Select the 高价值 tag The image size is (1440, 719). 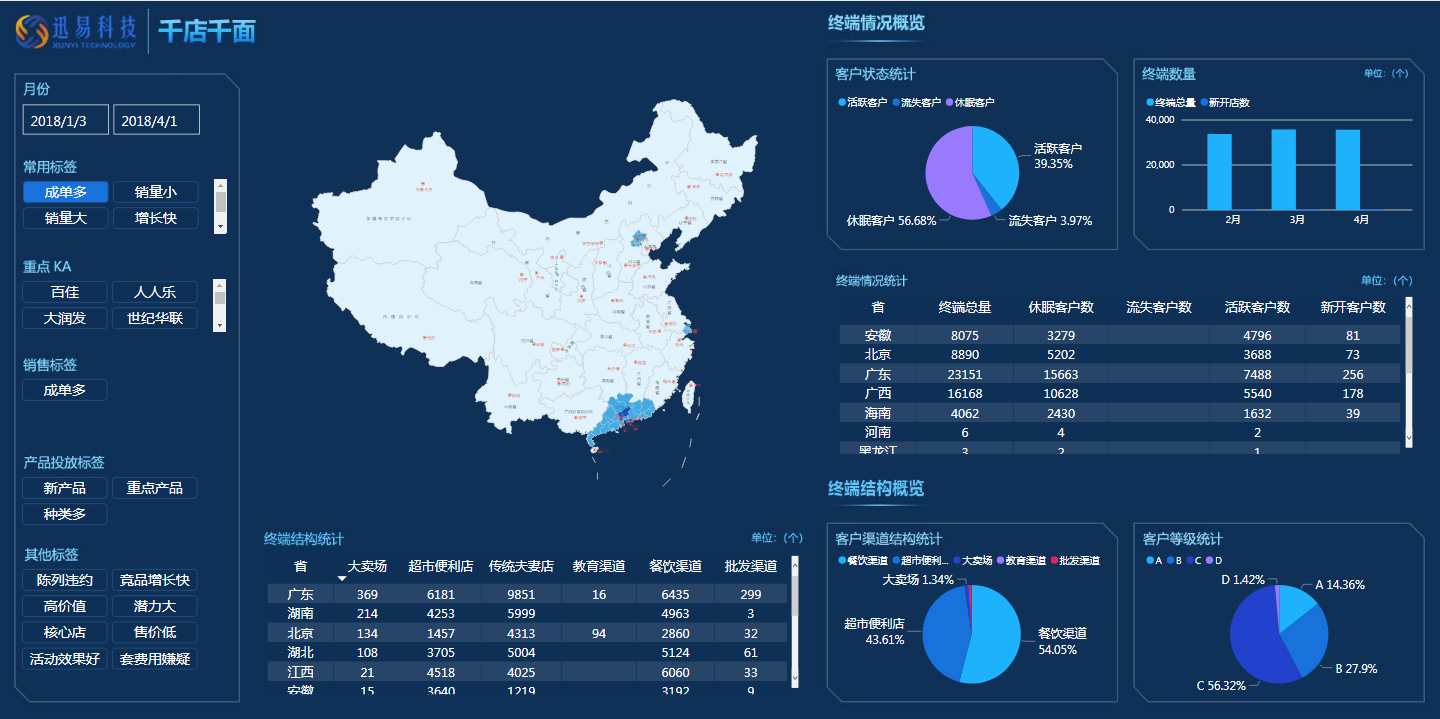[x=65, y=606]
